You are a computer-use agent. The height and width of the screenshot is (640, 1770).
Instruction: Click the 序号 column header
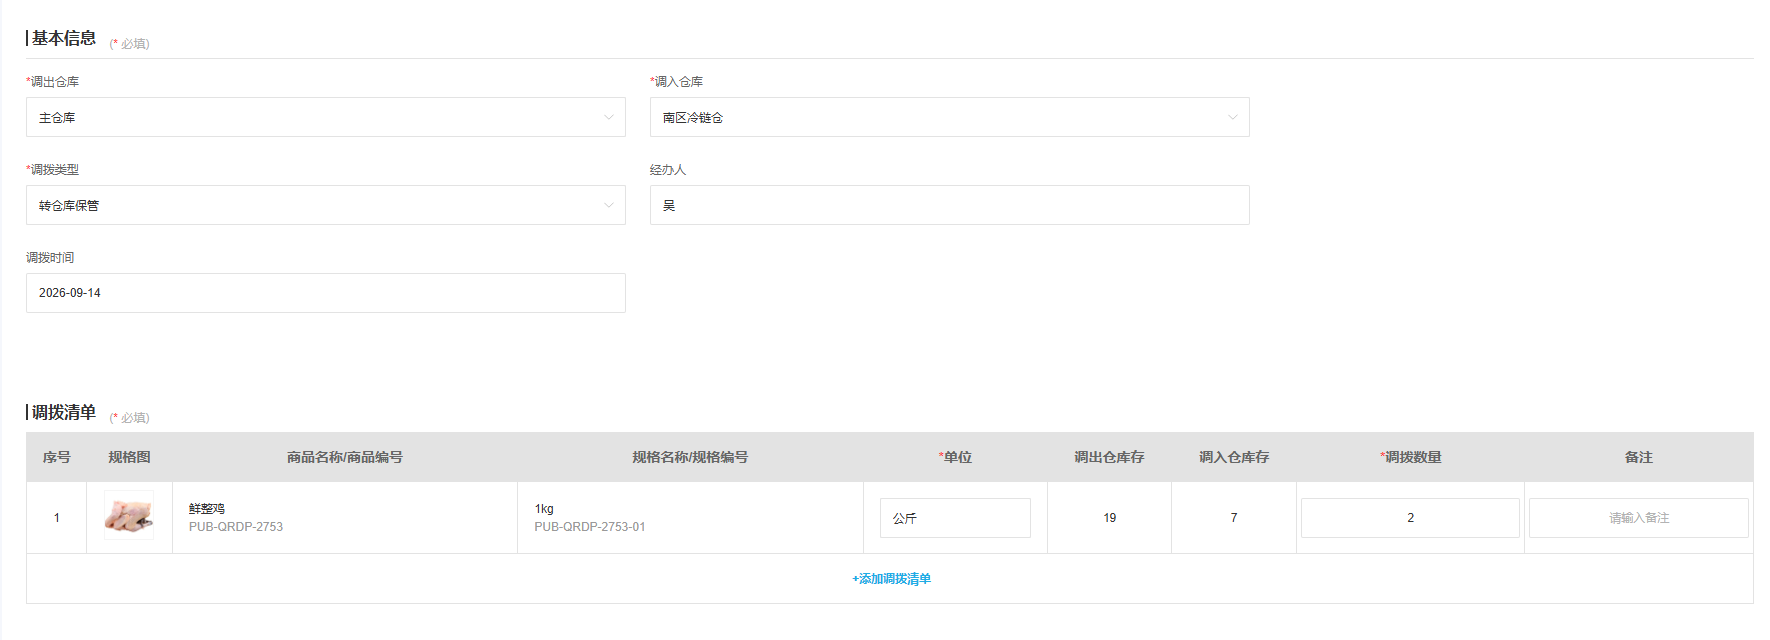pos(57,457)
